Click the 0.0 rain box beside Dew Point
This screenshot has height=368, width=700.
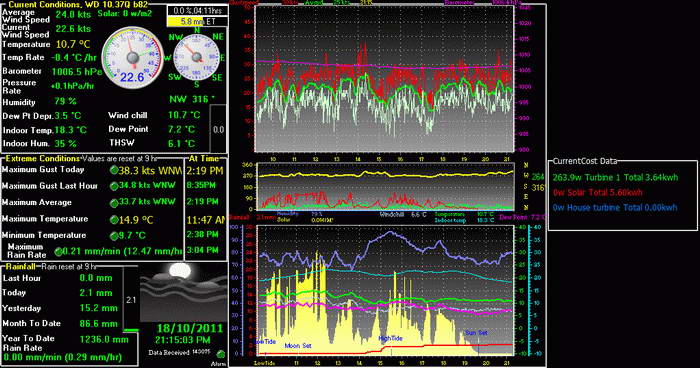(x=218, y=129)
